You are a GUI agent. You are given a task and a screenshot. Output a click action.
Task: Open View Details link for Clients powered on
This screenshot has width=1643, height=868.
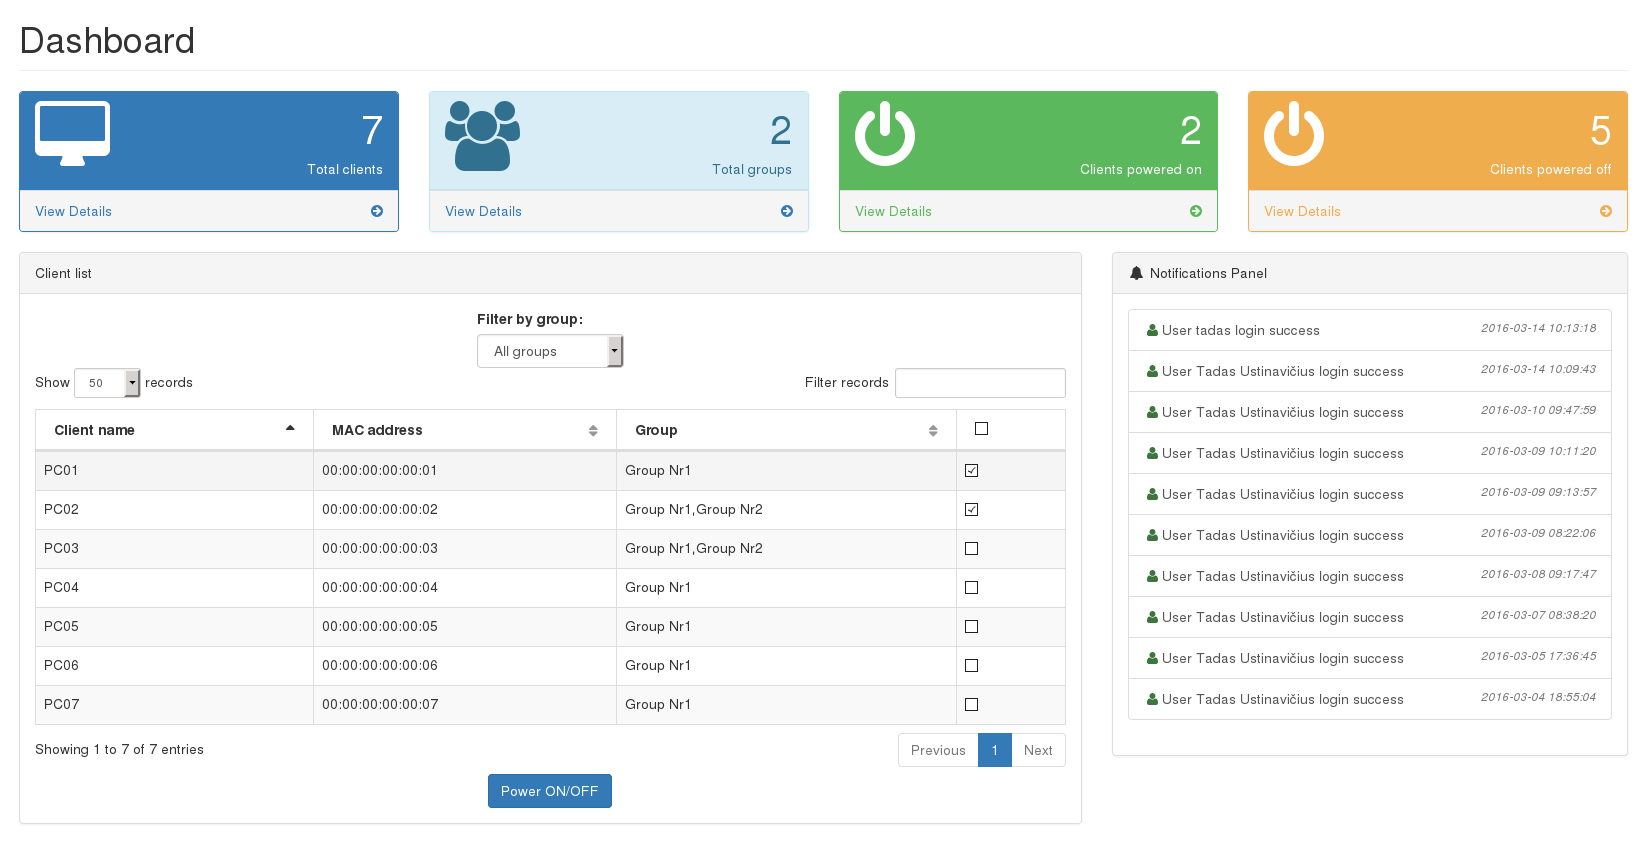click(893, 211)
